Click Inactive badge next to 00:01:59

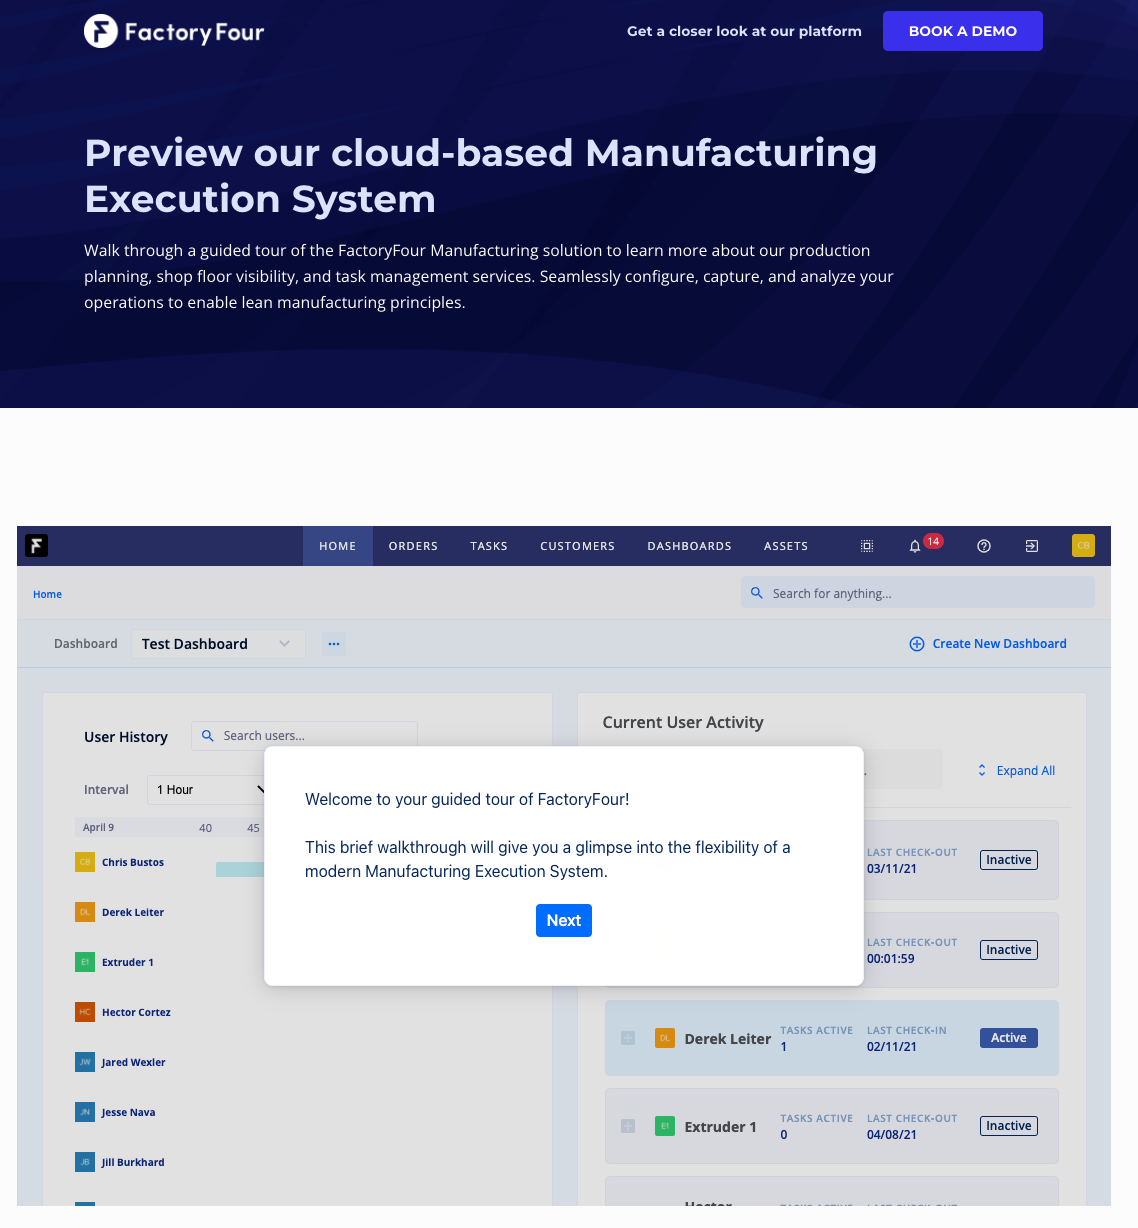1009,950
